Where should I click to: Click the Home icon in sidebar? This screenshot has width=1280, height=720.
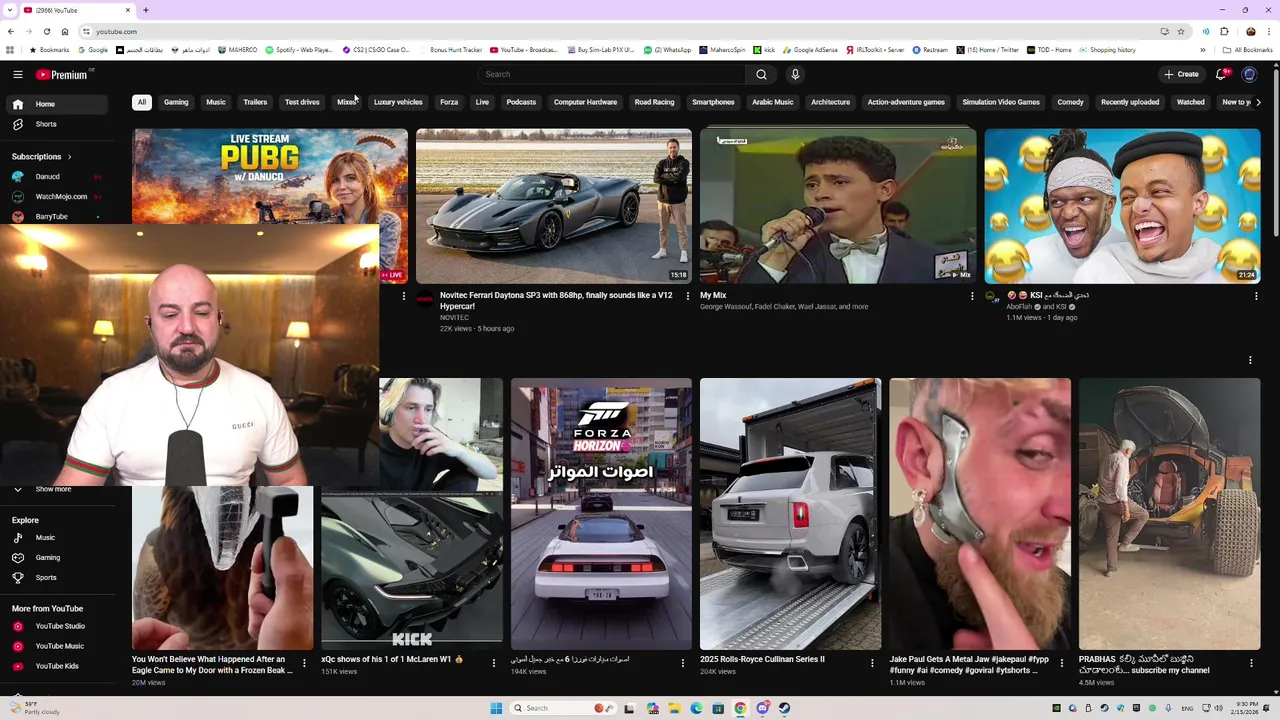tap(17, 104)
